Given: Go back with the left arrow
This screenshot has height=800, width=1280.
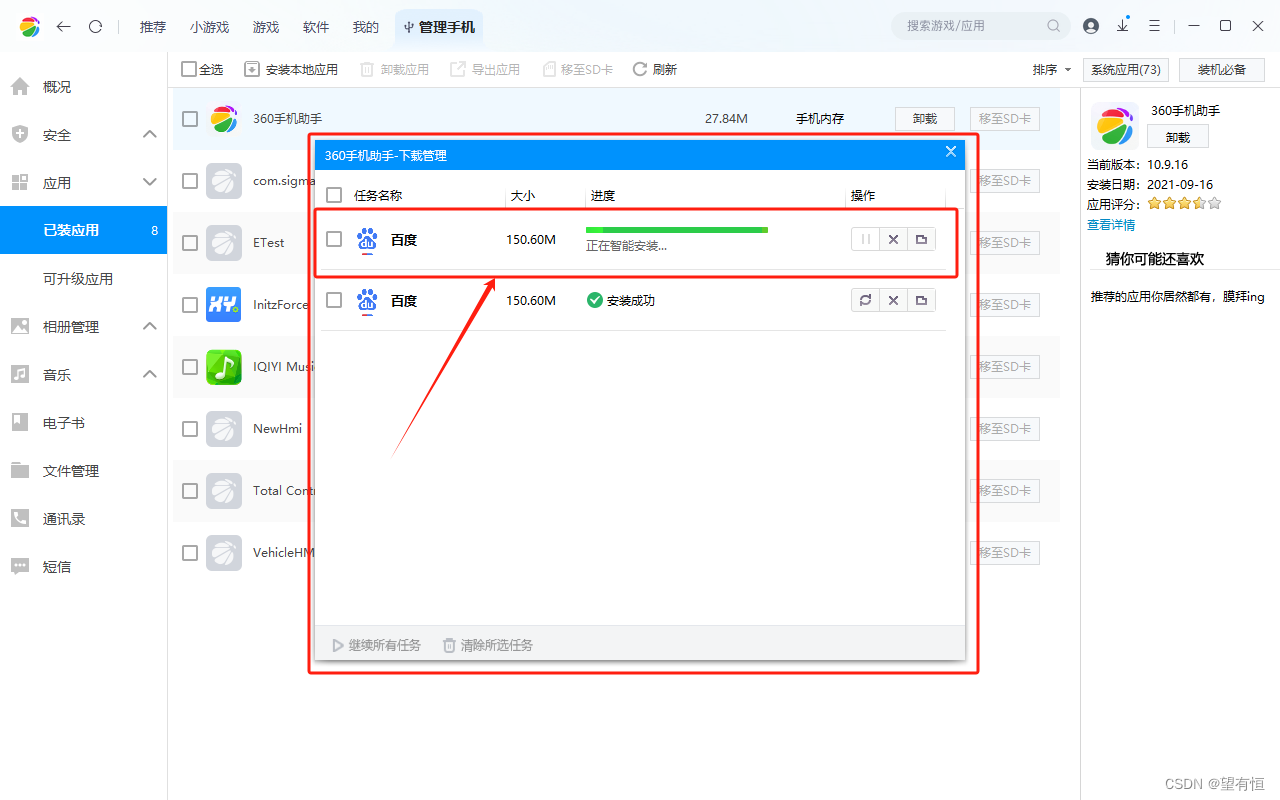Looking at the screenshot, I should (63, 27).
